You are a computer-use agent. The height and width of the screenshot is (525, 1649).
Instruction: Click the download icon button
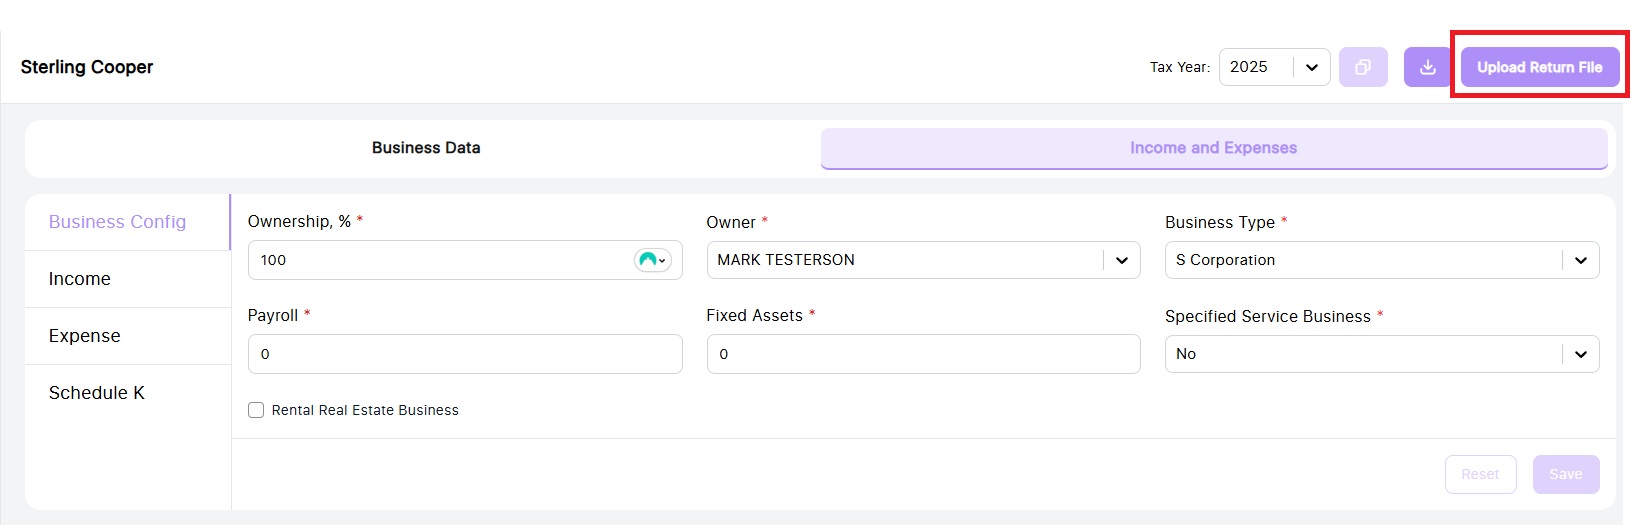tap(1428, 67)
